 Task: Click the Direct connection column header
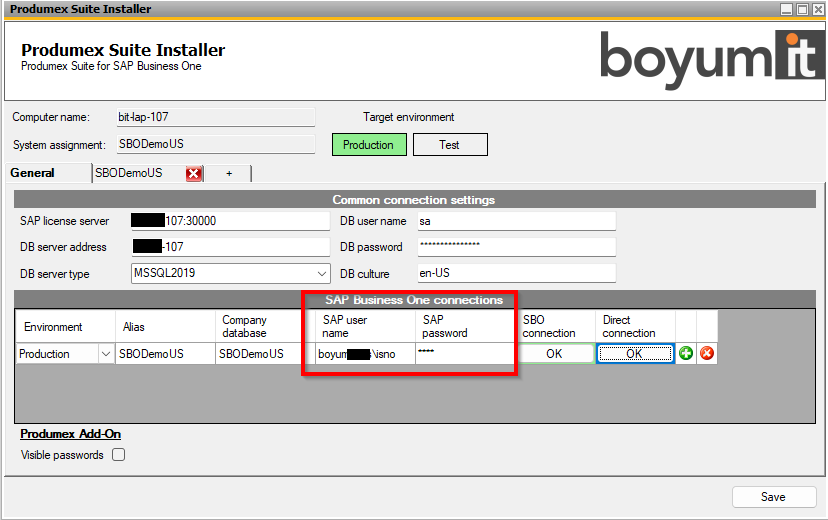point(635,327)
